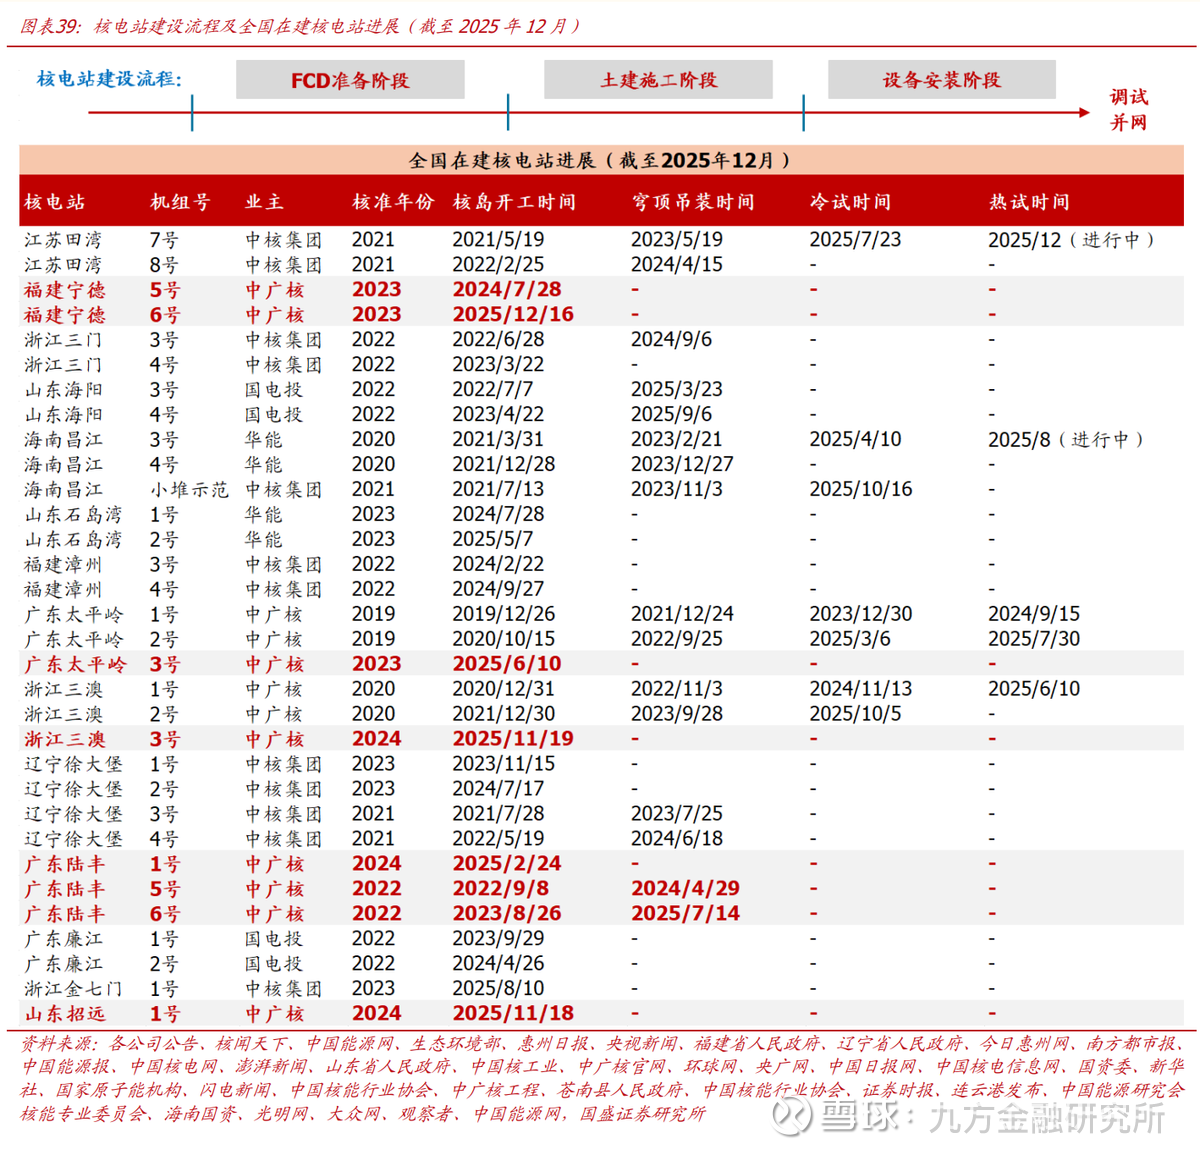Click the 资料来源 label in the footnote

(60, 1043)
